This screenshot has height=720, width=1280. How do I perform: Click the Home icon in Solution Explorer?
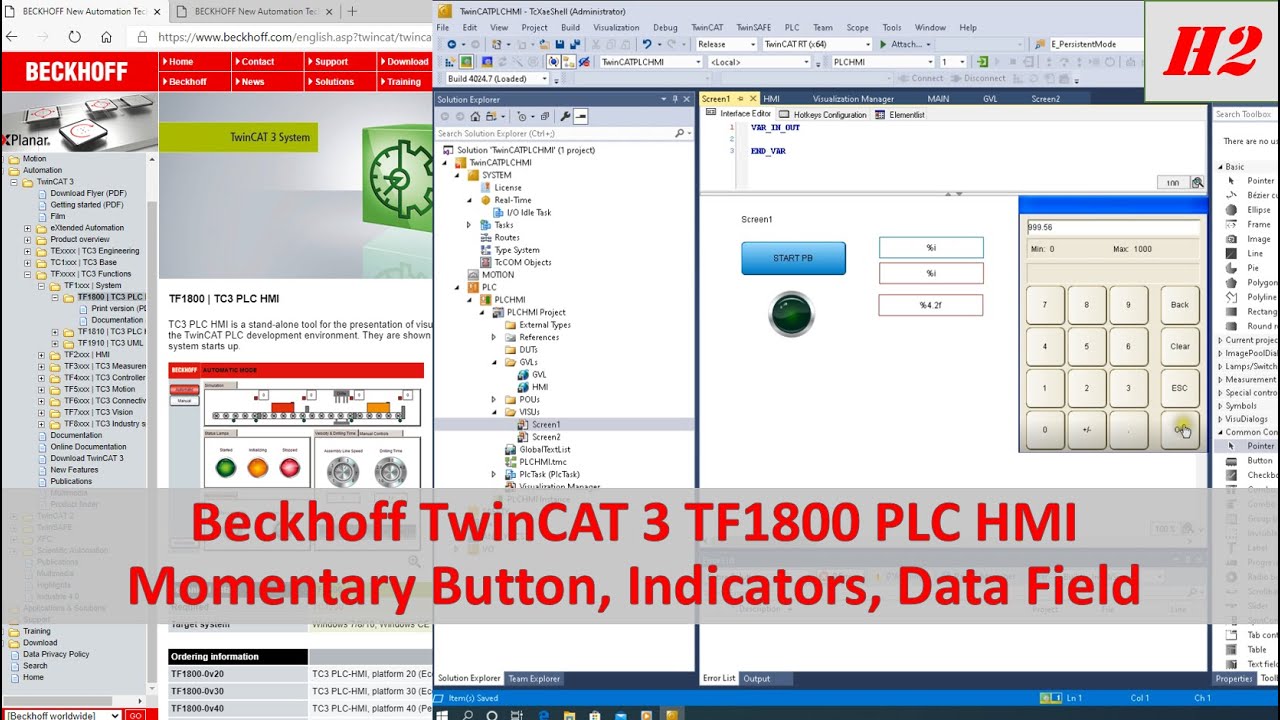473,116
